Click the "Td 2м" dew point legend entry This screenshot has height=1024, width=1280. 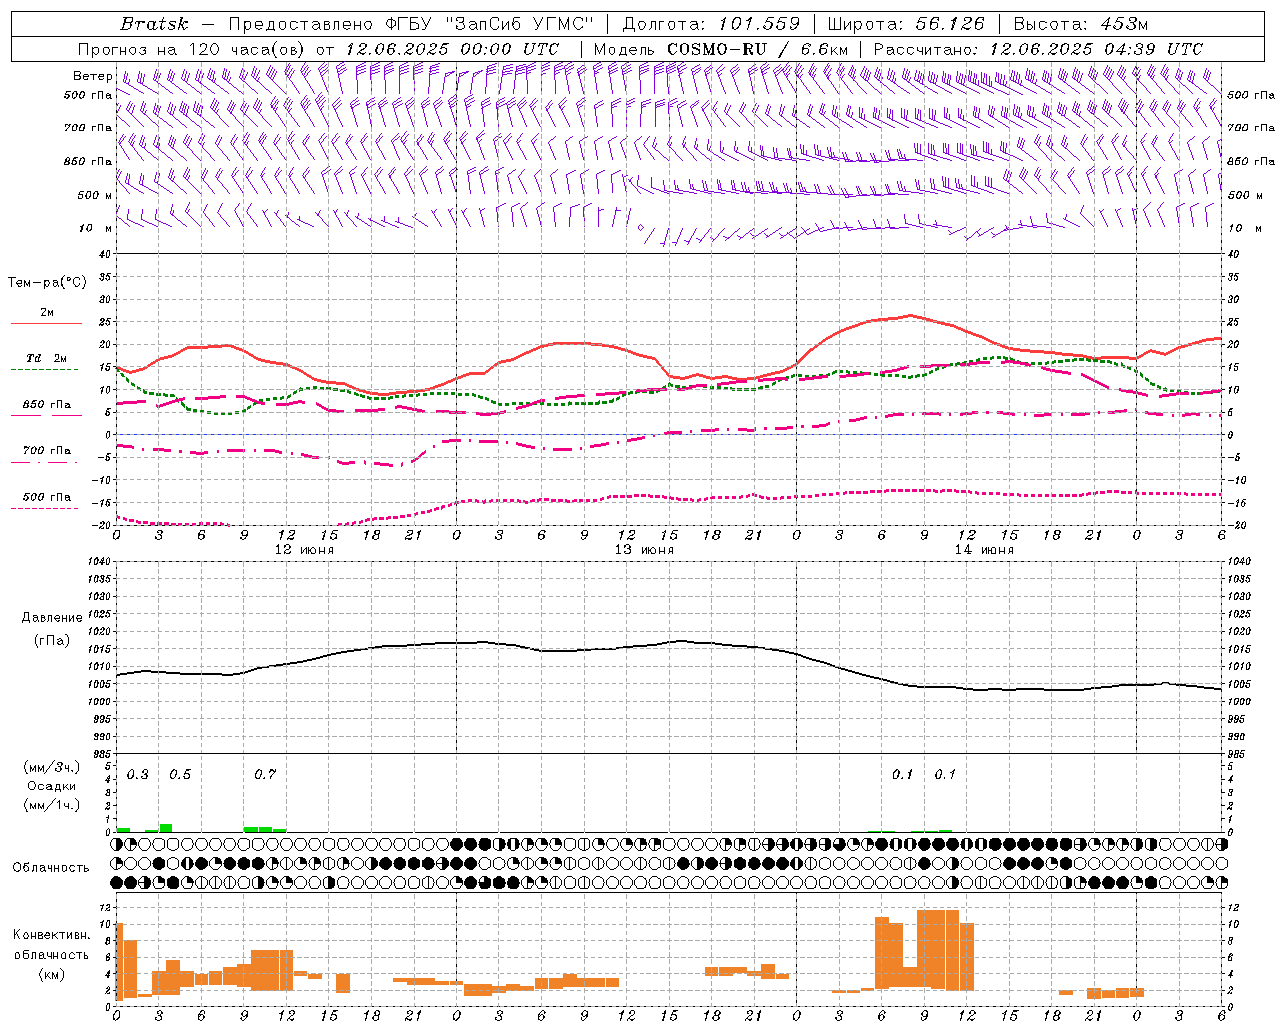pyautogui.click(x=46, y=358)
